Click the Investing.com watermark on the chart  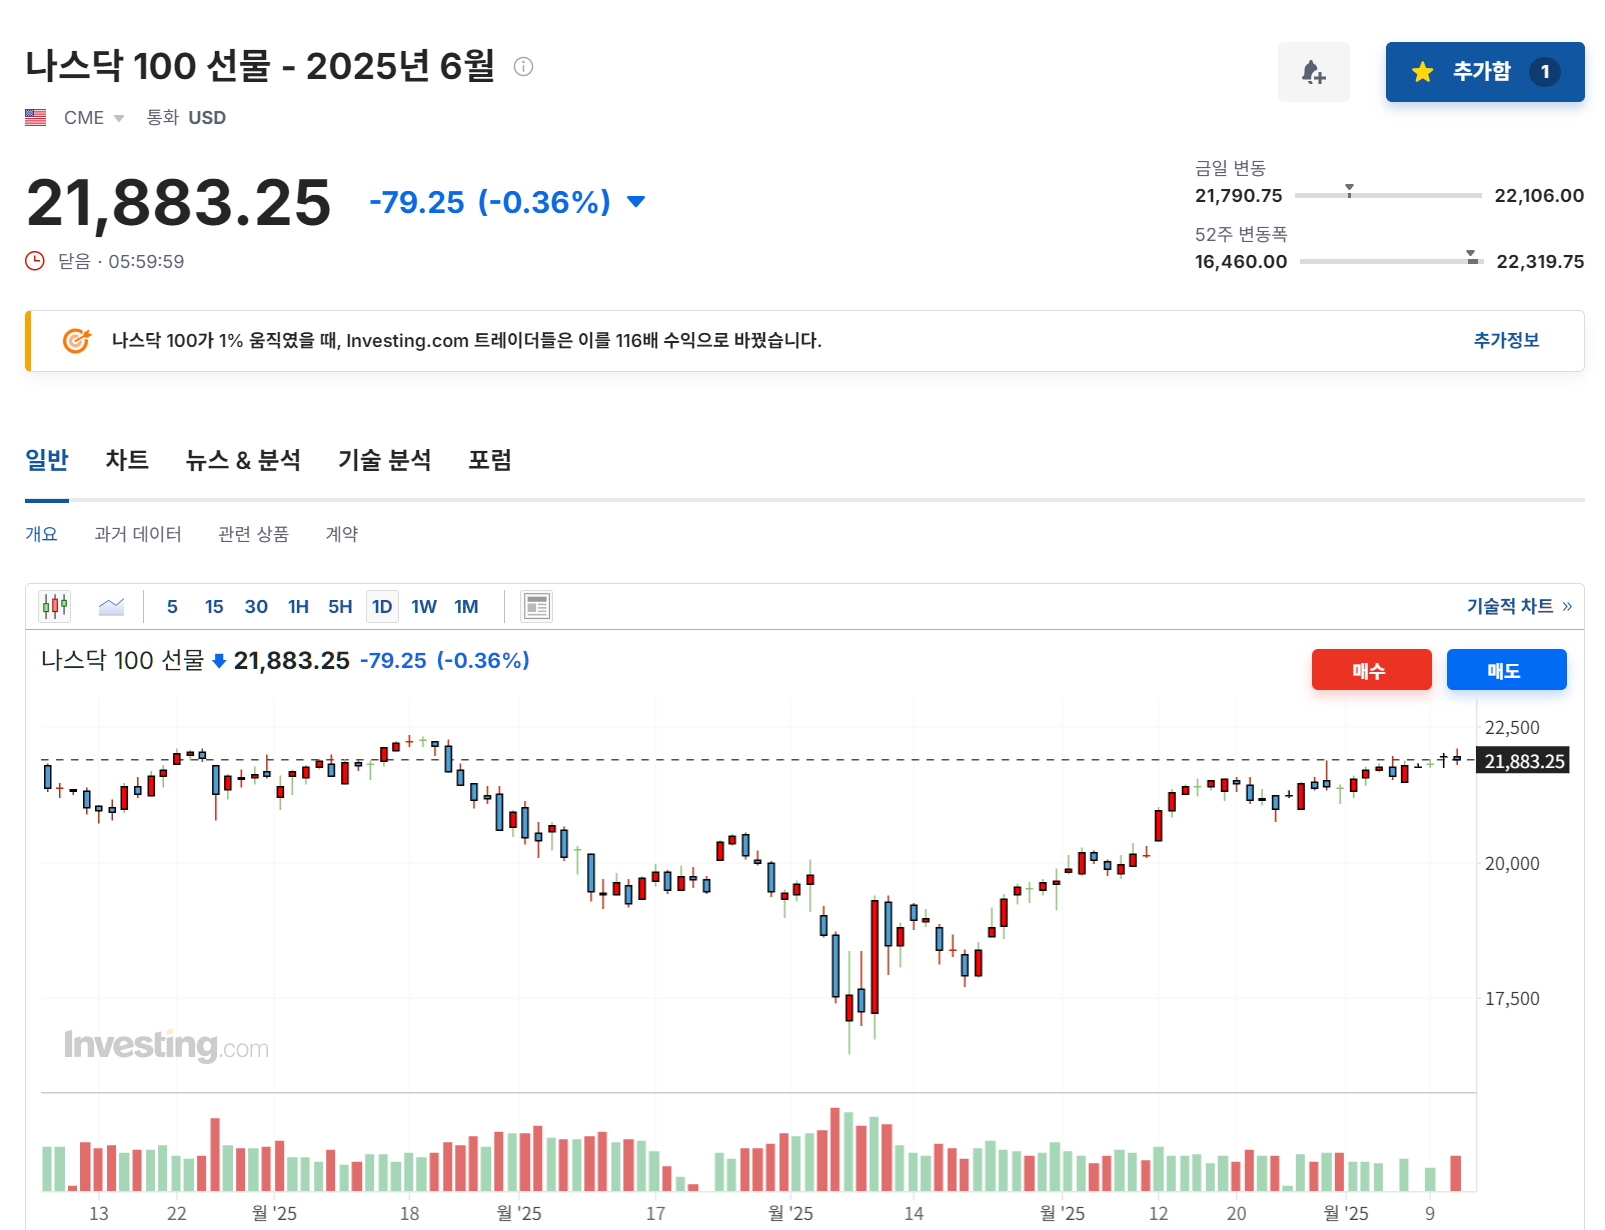click(x=166, y=1046)
